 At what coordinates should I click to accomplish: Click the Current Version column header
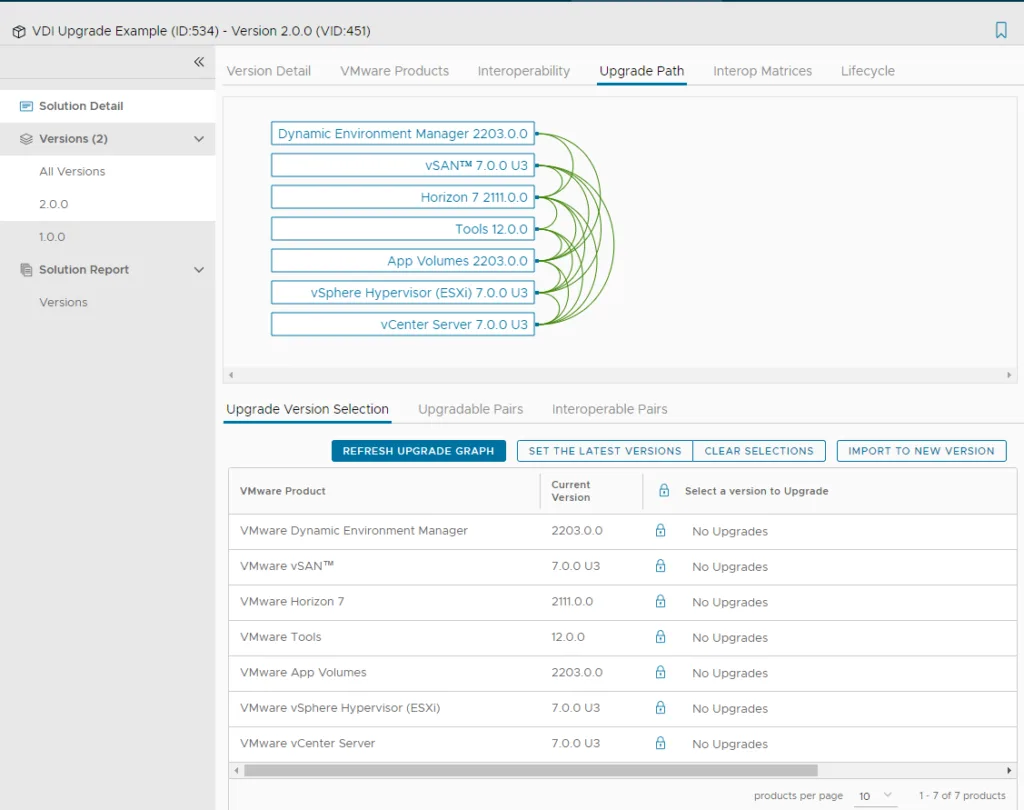pos(571,491)
